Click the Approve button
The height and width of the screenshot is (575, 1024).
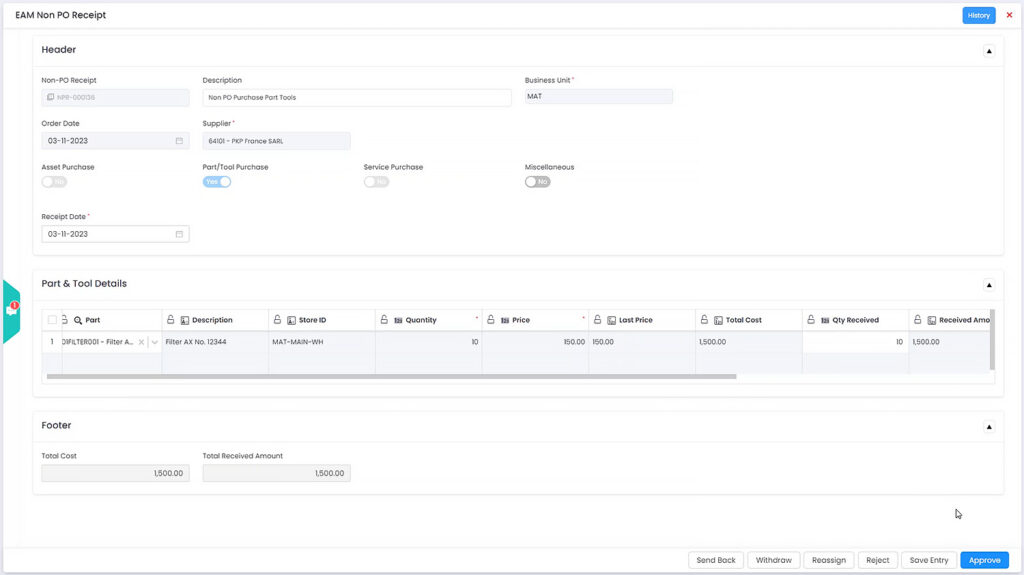coord(984,560)
